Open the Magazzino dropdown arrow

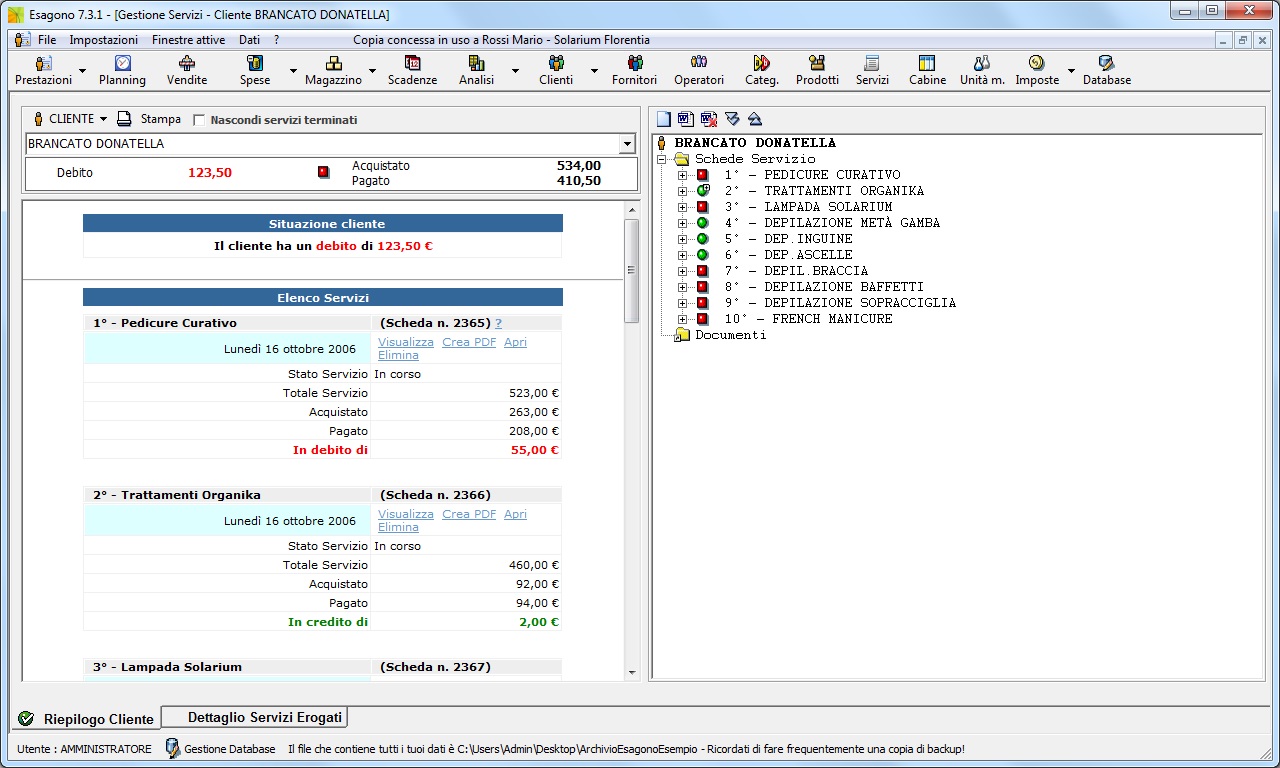point(372,71)
